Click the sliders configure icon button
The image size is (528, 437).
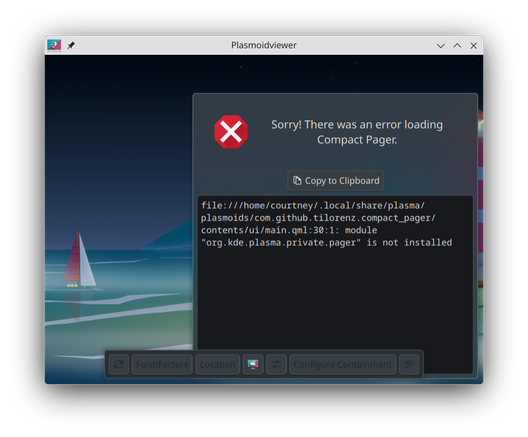[x=276, y=364]
